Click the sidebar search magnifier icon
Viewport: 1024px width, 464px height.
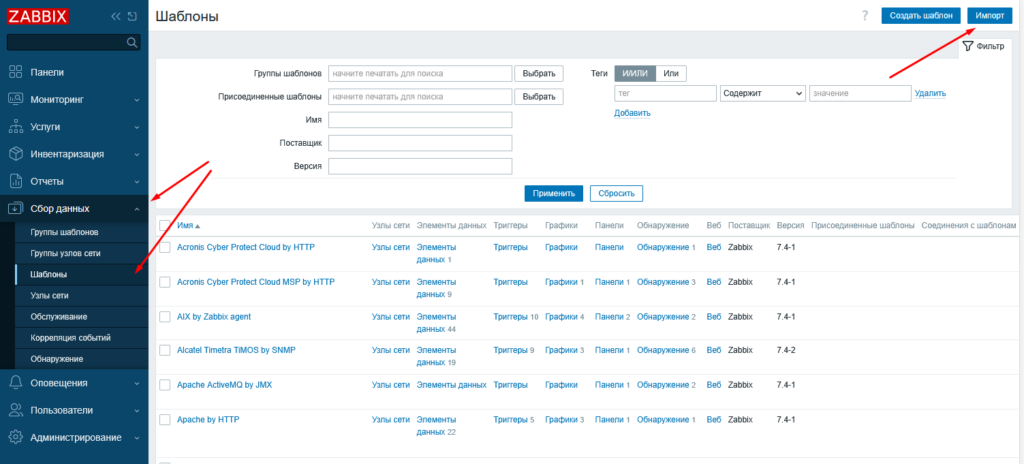click(131, 43)
